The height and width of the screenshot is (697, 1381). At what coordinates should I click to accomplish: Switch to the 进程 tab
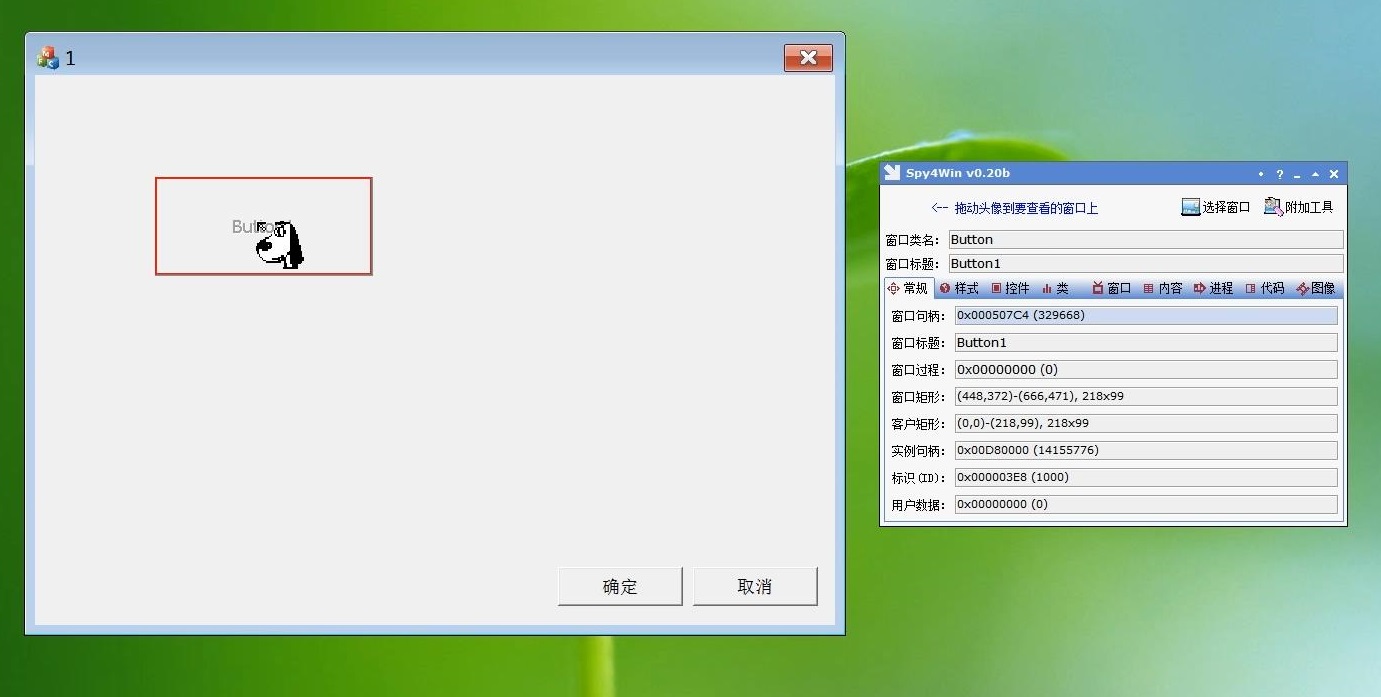pyautogui.click(x=1213, y=288)
